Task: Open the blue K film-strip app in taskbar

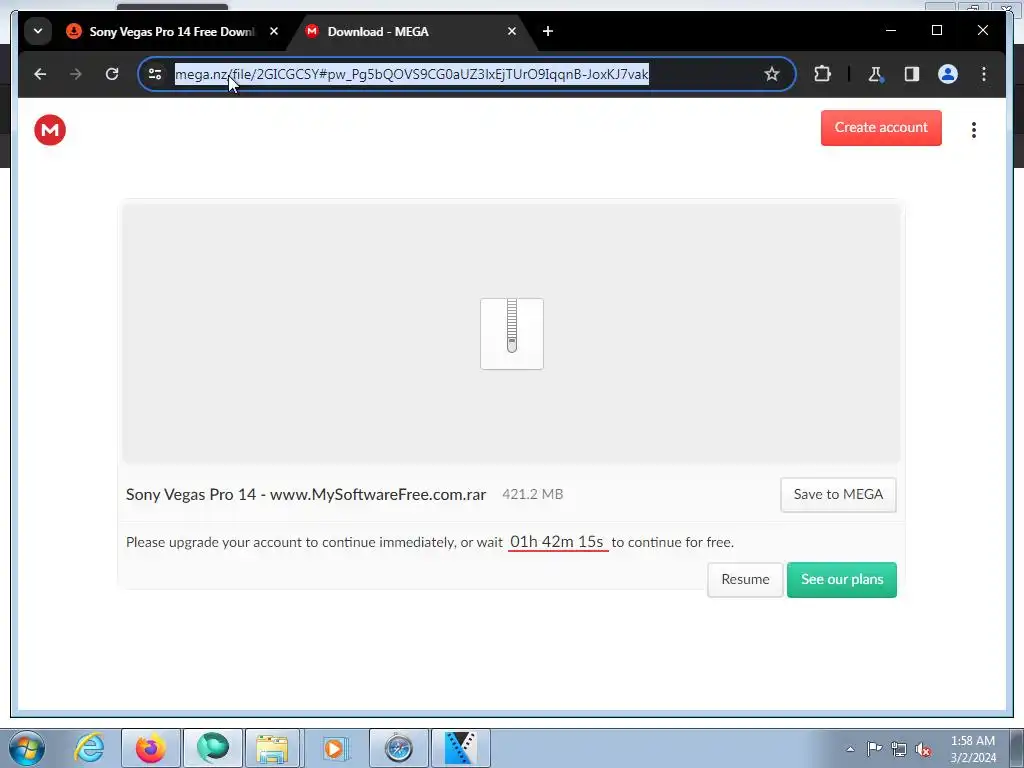Action: point(460,748)
